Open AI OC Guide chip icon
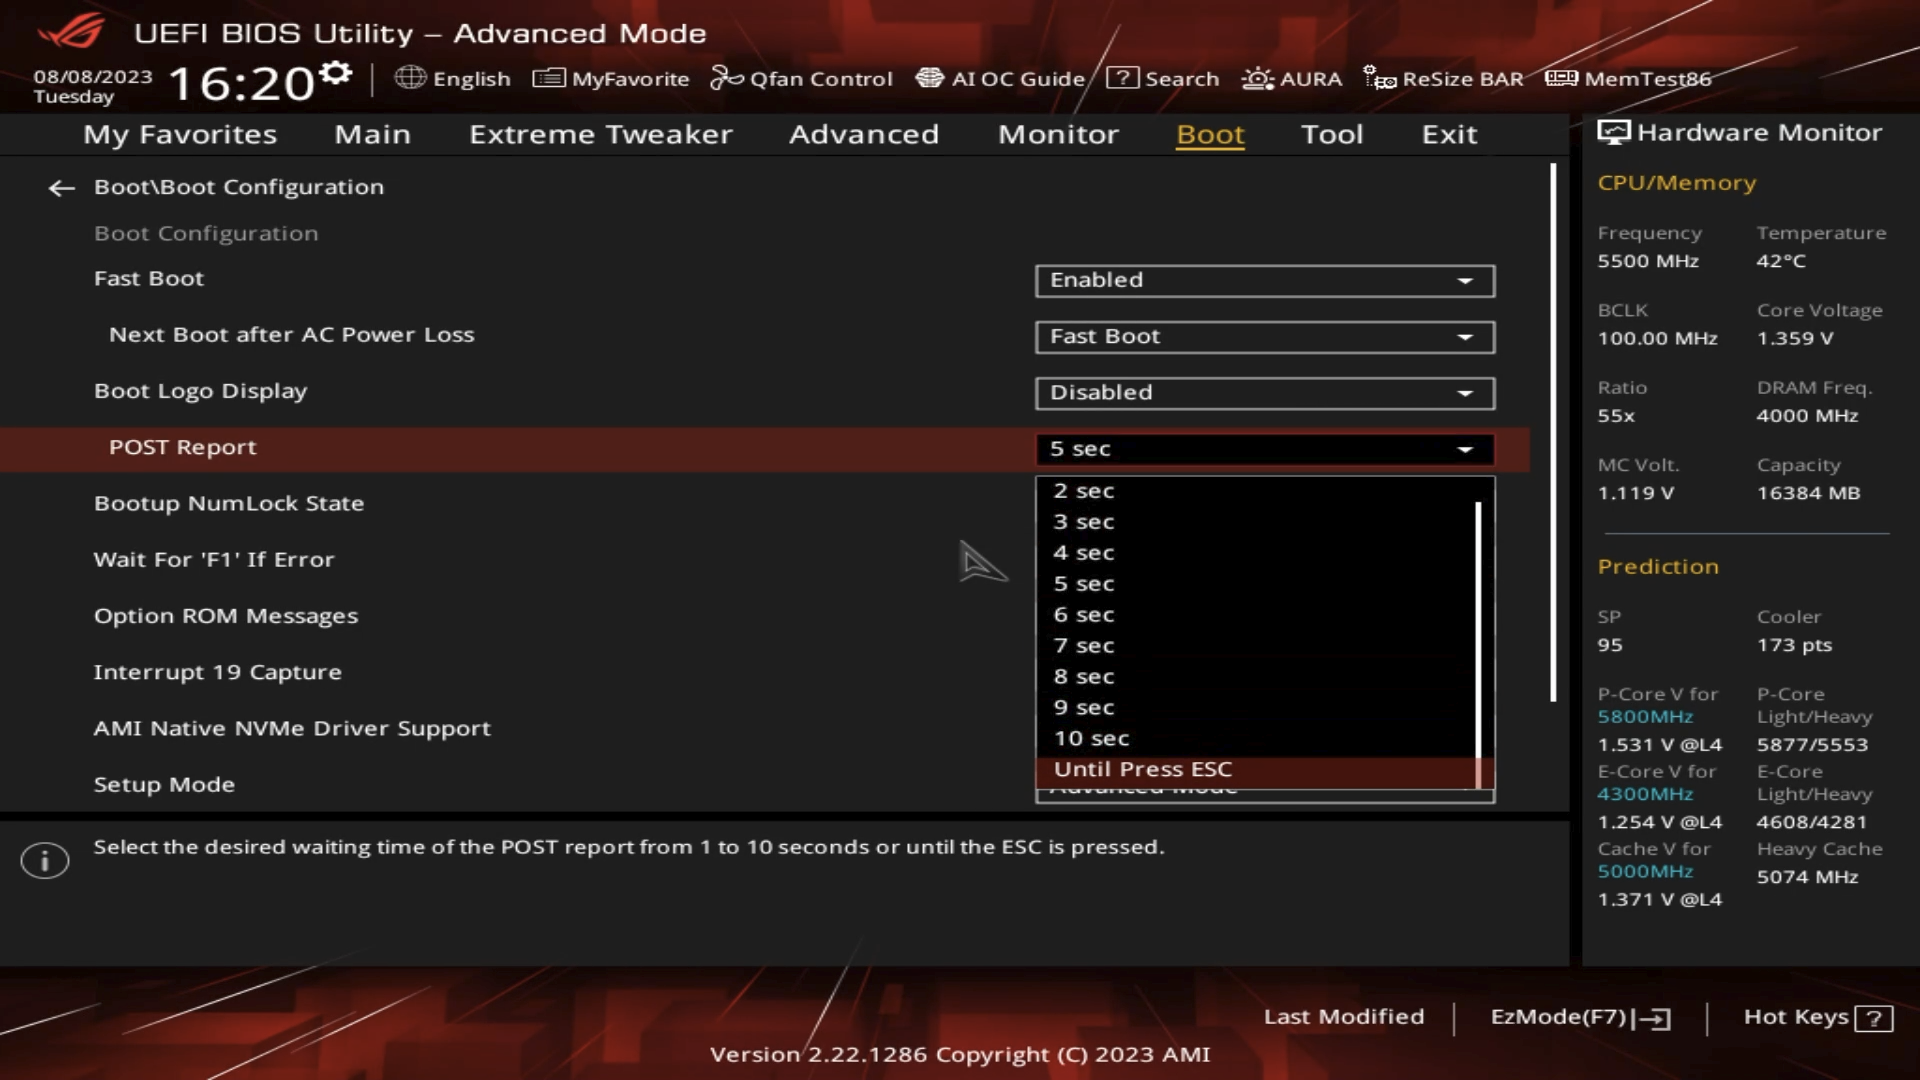 coord(929,78)
